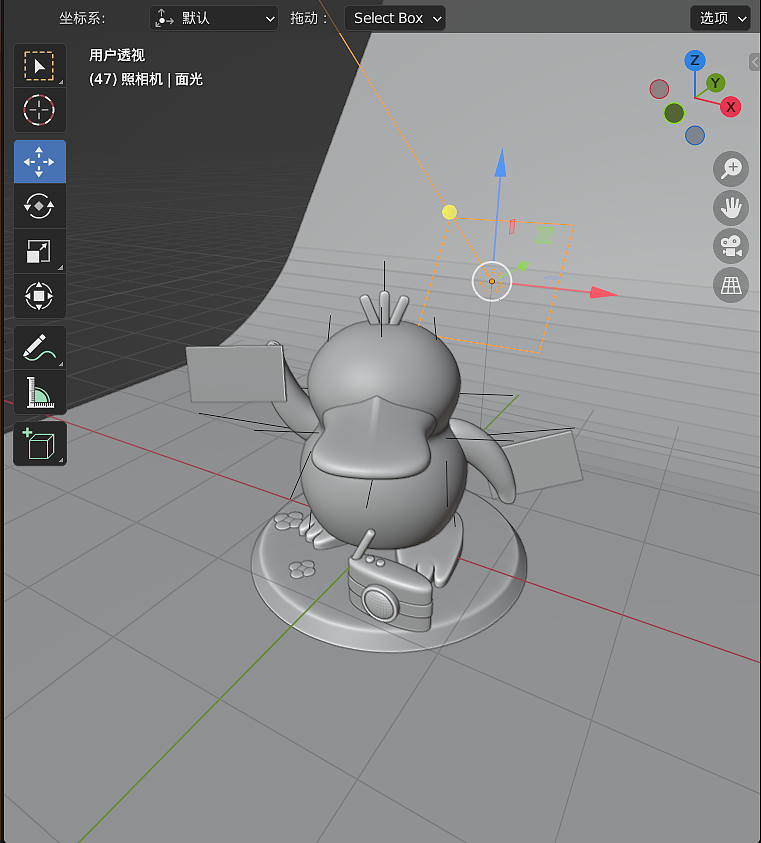Click the (47) 照相机 | 面光 label
The image size is (761, 843).
[x=146, y=80]
